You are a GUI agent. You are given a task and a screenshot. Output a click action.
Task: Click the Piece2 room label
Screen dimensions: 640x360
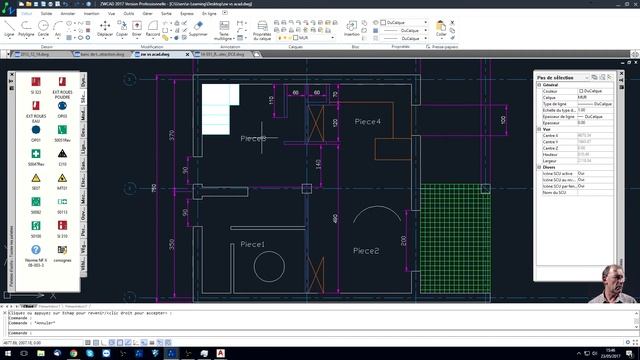366,251
